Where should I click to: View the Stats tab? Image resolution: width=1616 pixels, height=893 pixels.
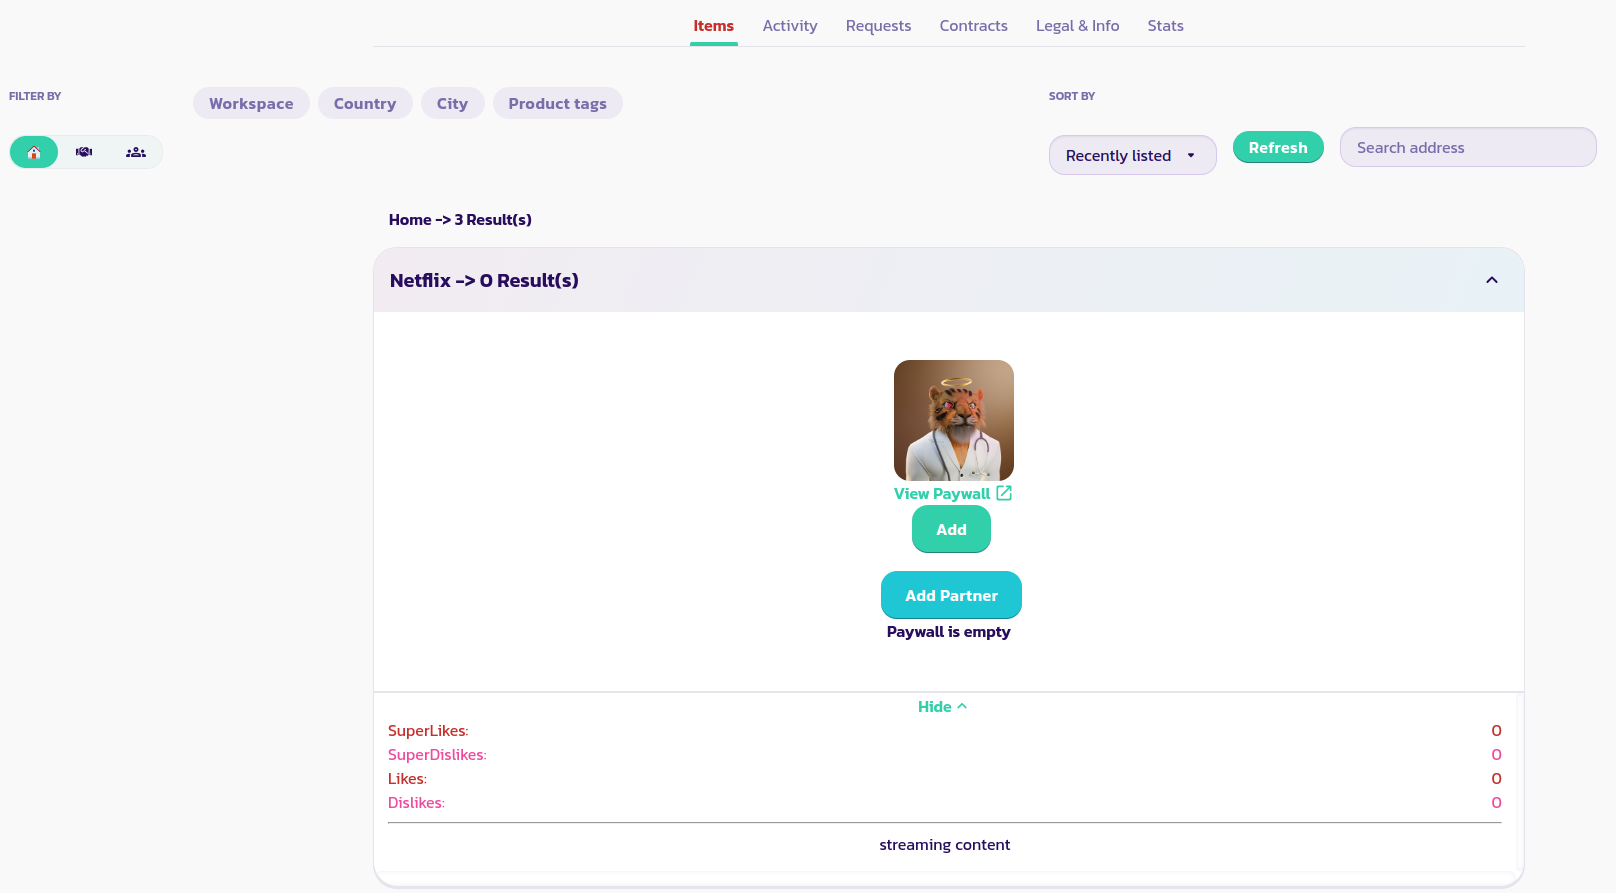[1165, 26]
